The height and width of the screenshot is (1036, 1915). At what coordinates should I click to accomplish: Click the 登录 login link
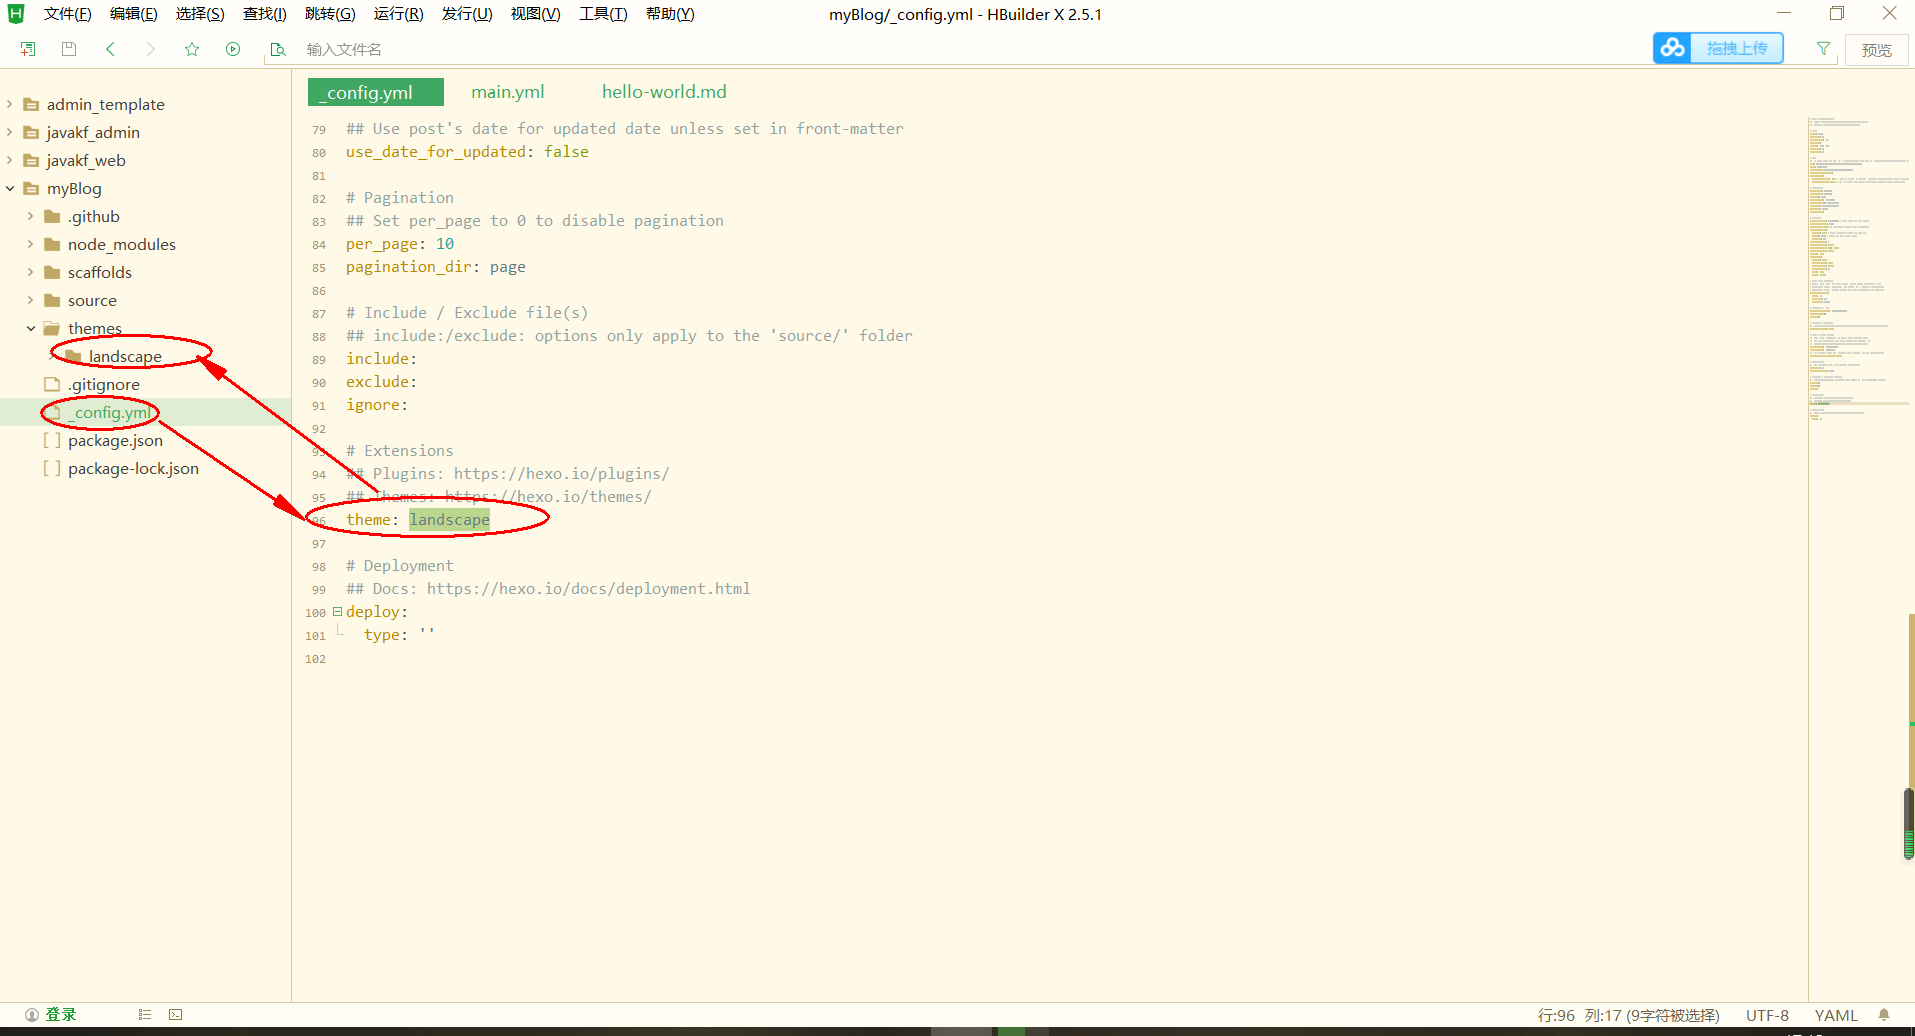pyautogui.click(x=61, y=1015)
